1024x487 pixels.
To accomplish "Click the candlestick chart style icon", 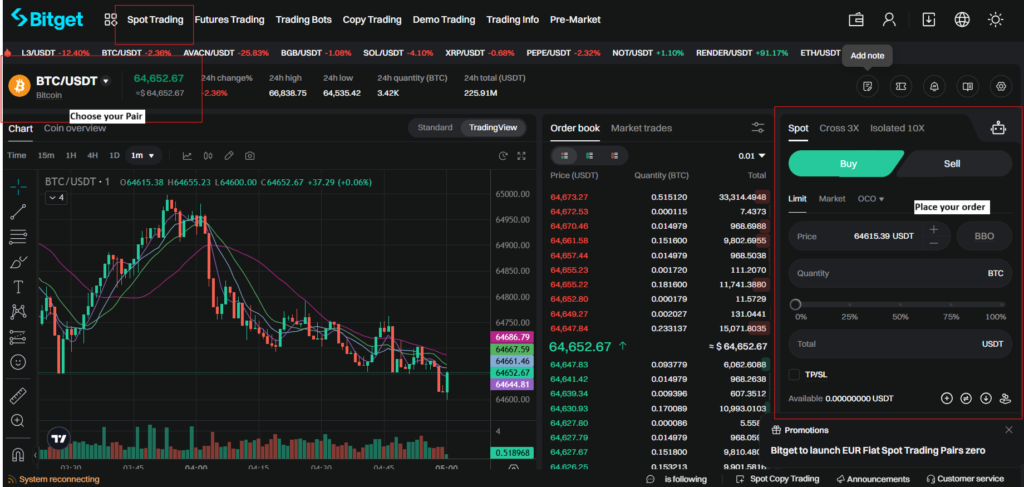I will point(208,156).
